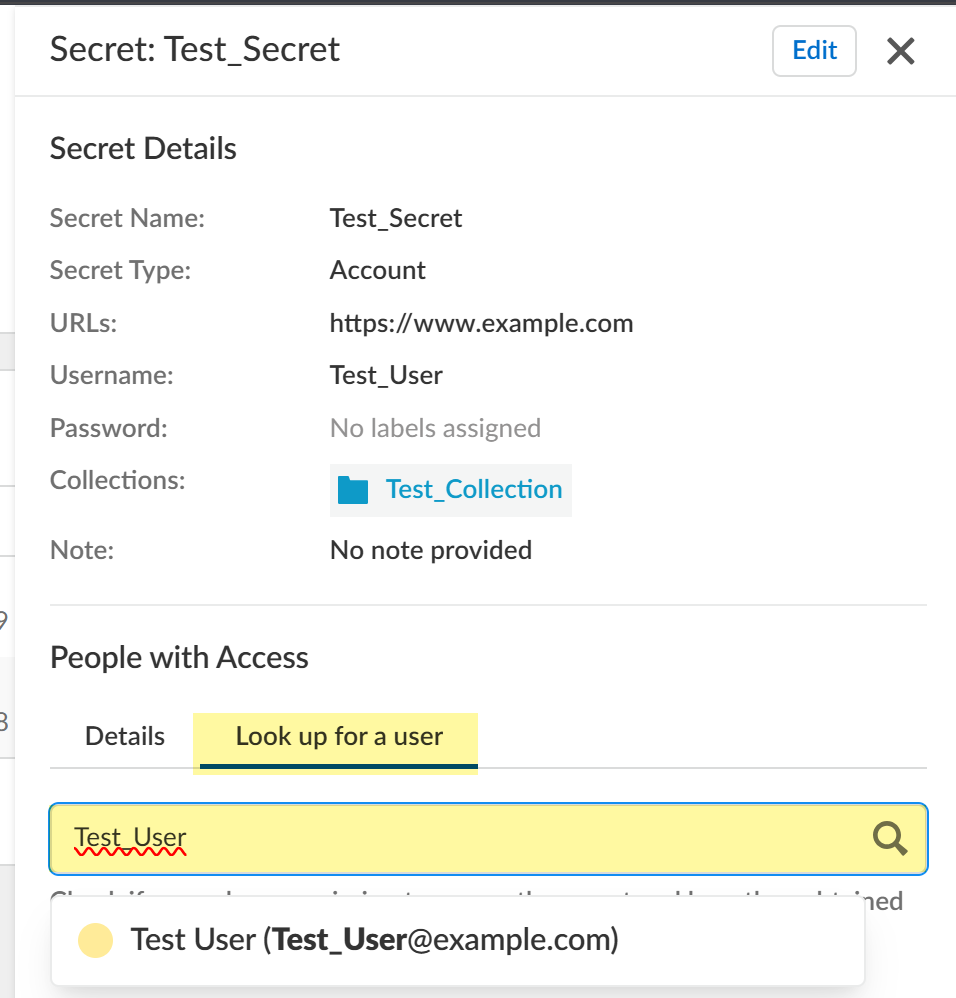956x998 pixels.
Task: Click the Secret Details heading
Action: point(143,149)
